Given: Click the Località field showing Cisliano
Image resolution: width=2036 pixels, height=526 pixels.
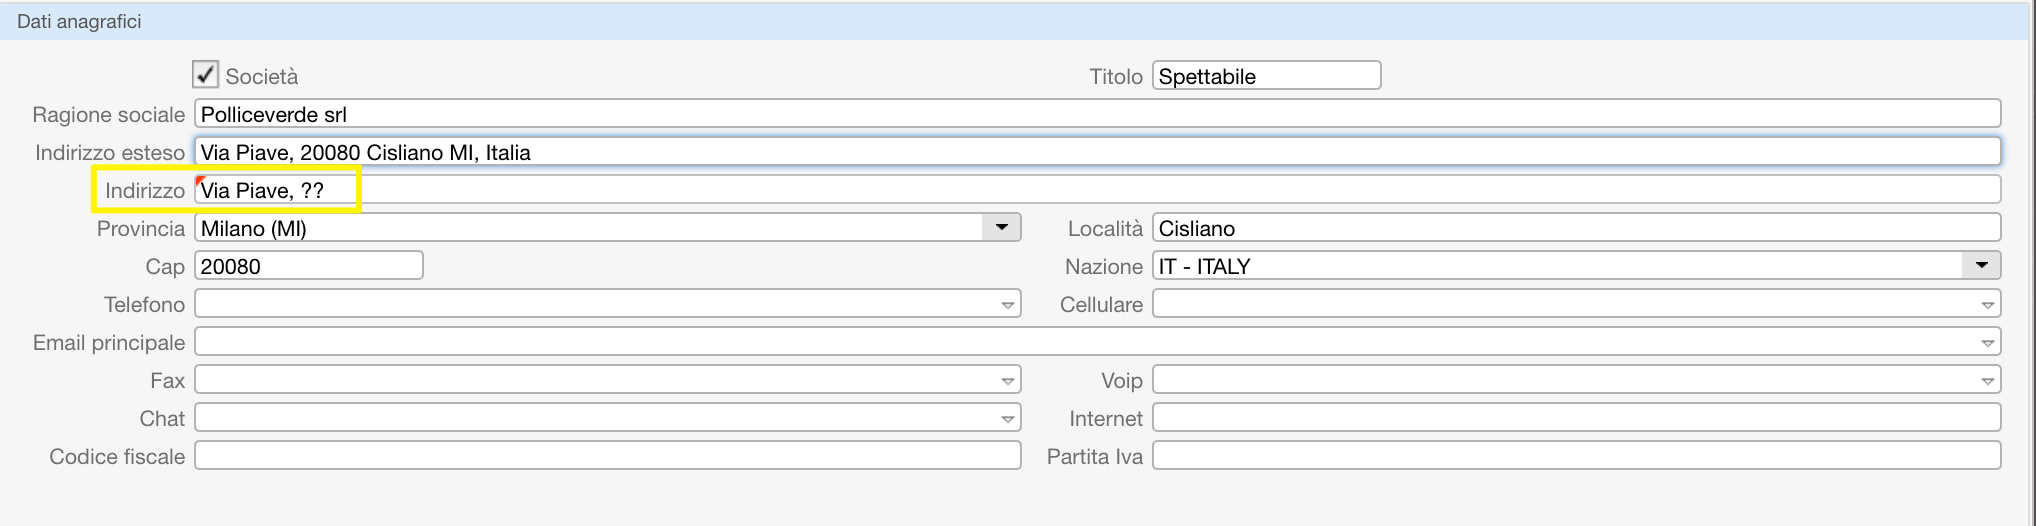Looking at the screenshot, I should (x=1576, y=228).
